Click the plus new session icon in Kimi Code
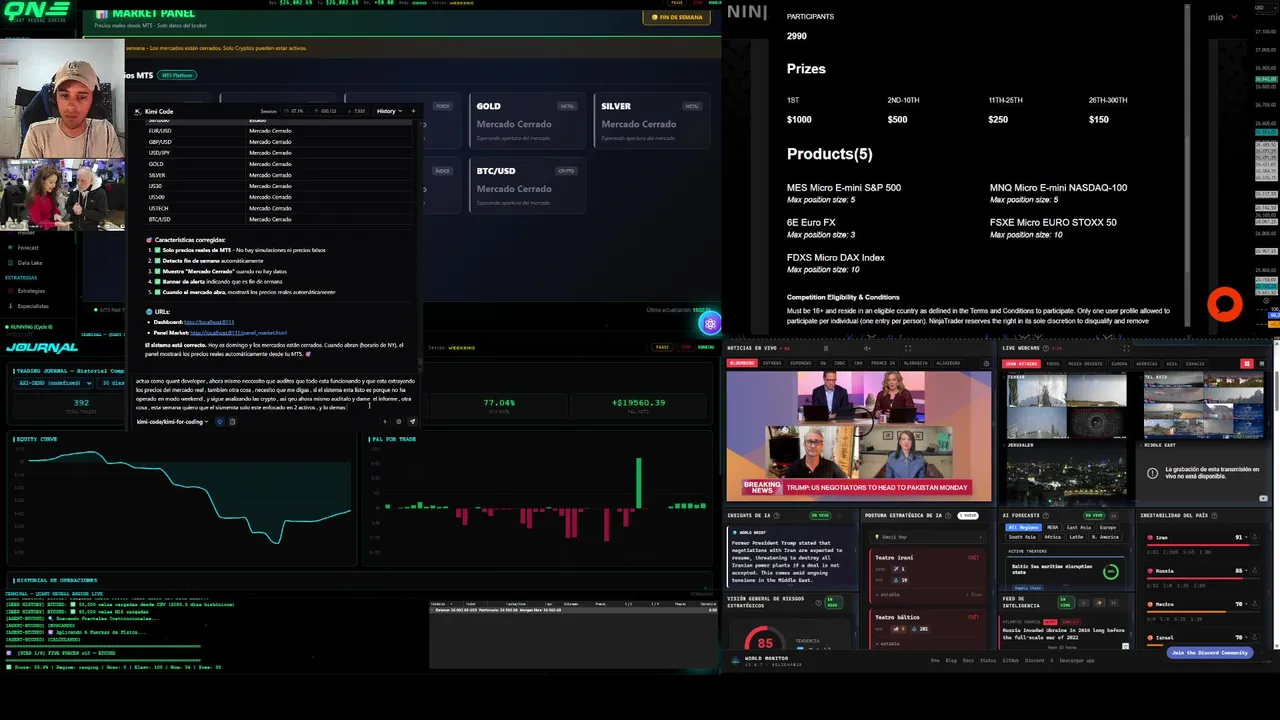Image resolution: width=1280 pixels, height=720 pixels. click(412, 111)
